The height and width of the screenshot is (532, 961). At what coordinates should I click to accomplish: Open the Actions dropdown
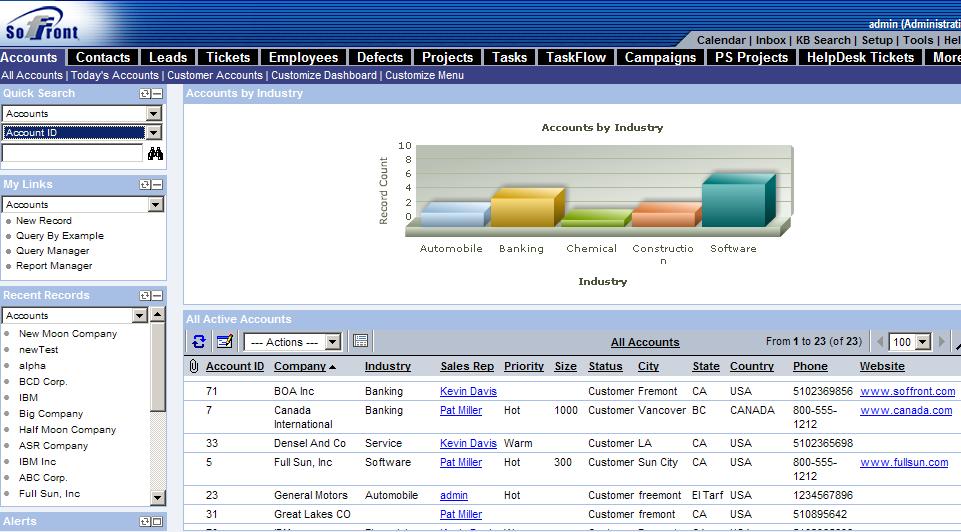333,342
